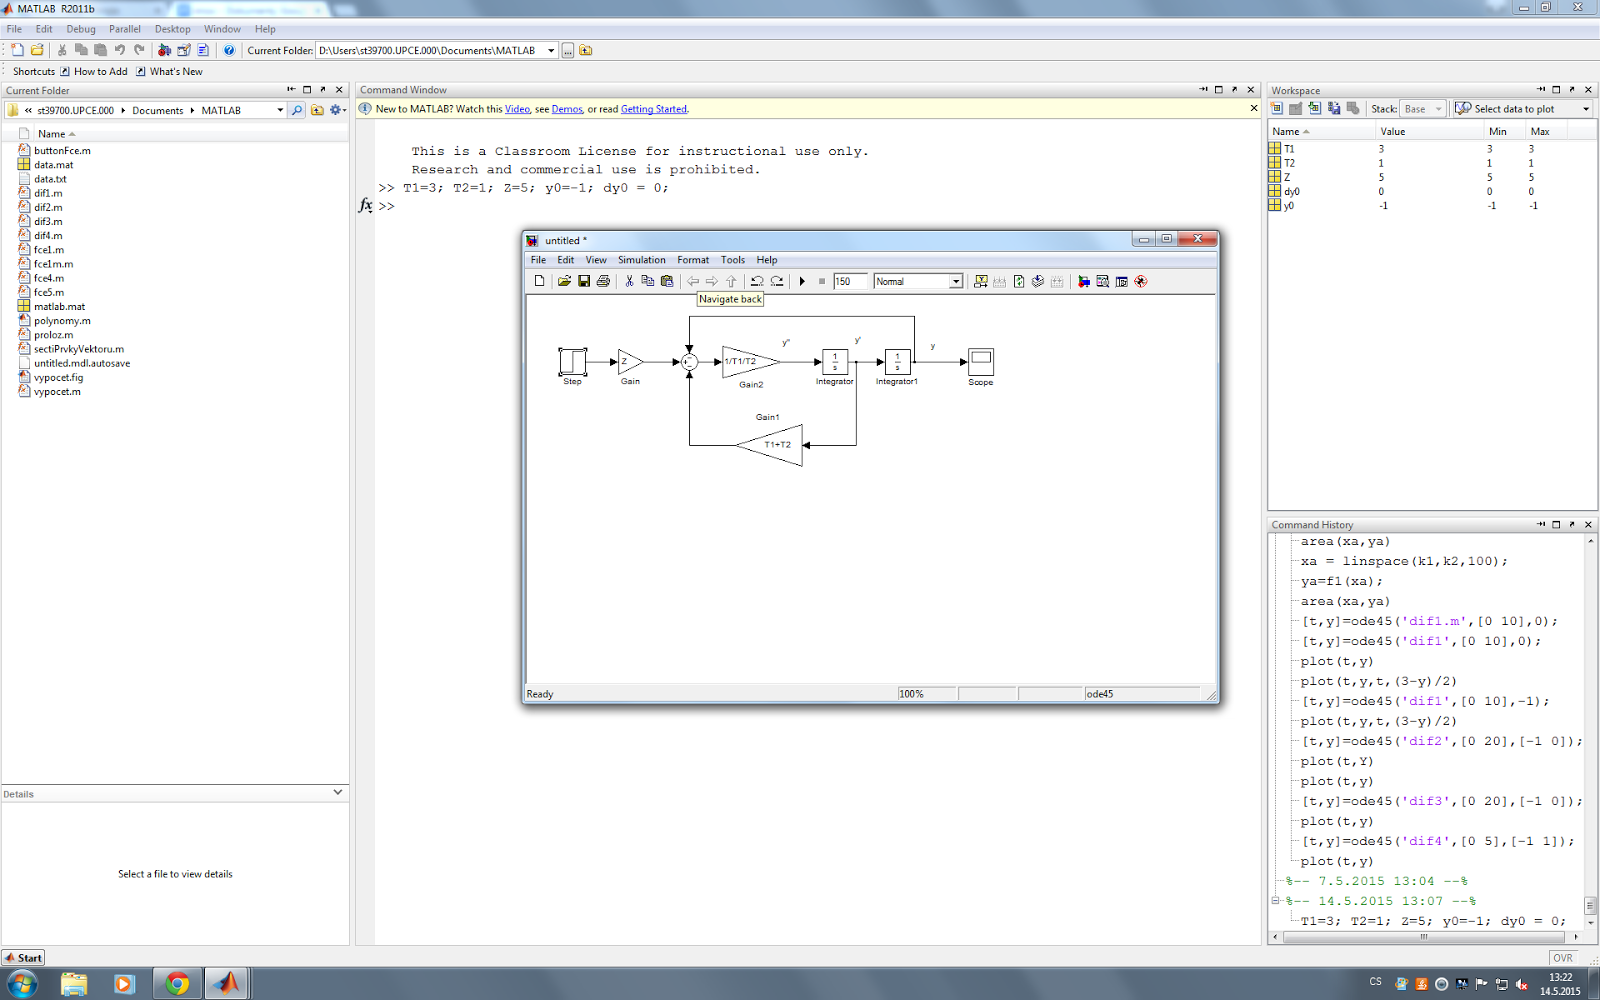Start simulation with play button
This screenshot has height=1000, width=1600.
point(802,281)
